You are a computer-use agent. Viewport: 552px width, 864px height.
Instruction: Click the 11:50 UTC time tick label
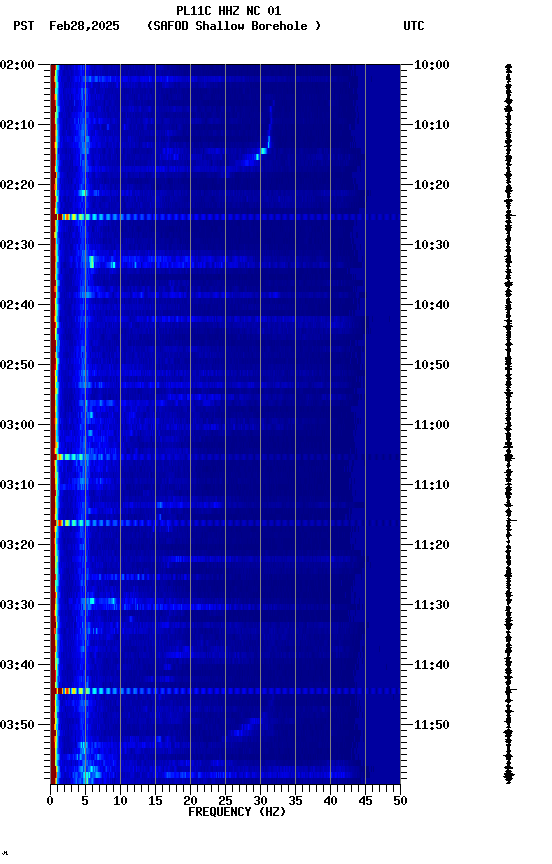[x=432, y=725]
